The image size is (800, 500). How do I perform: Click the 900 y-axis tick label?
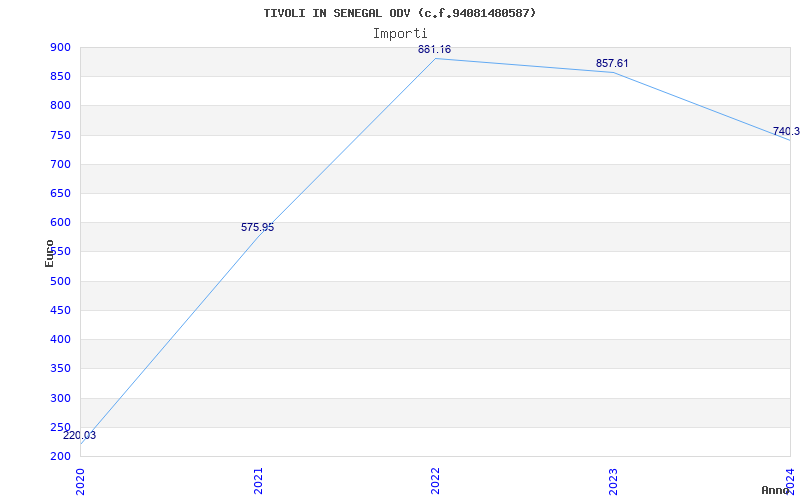click(x=60, y=47)
